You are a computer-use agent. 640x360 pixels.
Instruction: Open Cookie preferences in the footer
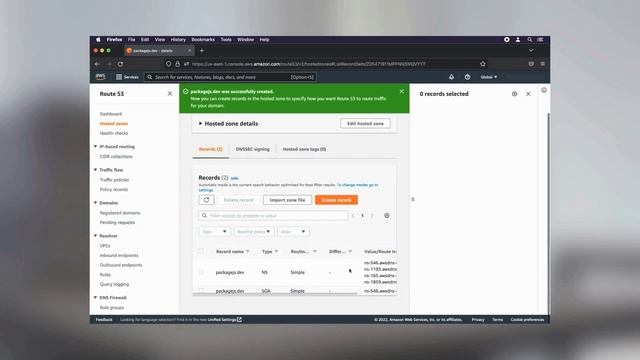click(x=527, y=320)
